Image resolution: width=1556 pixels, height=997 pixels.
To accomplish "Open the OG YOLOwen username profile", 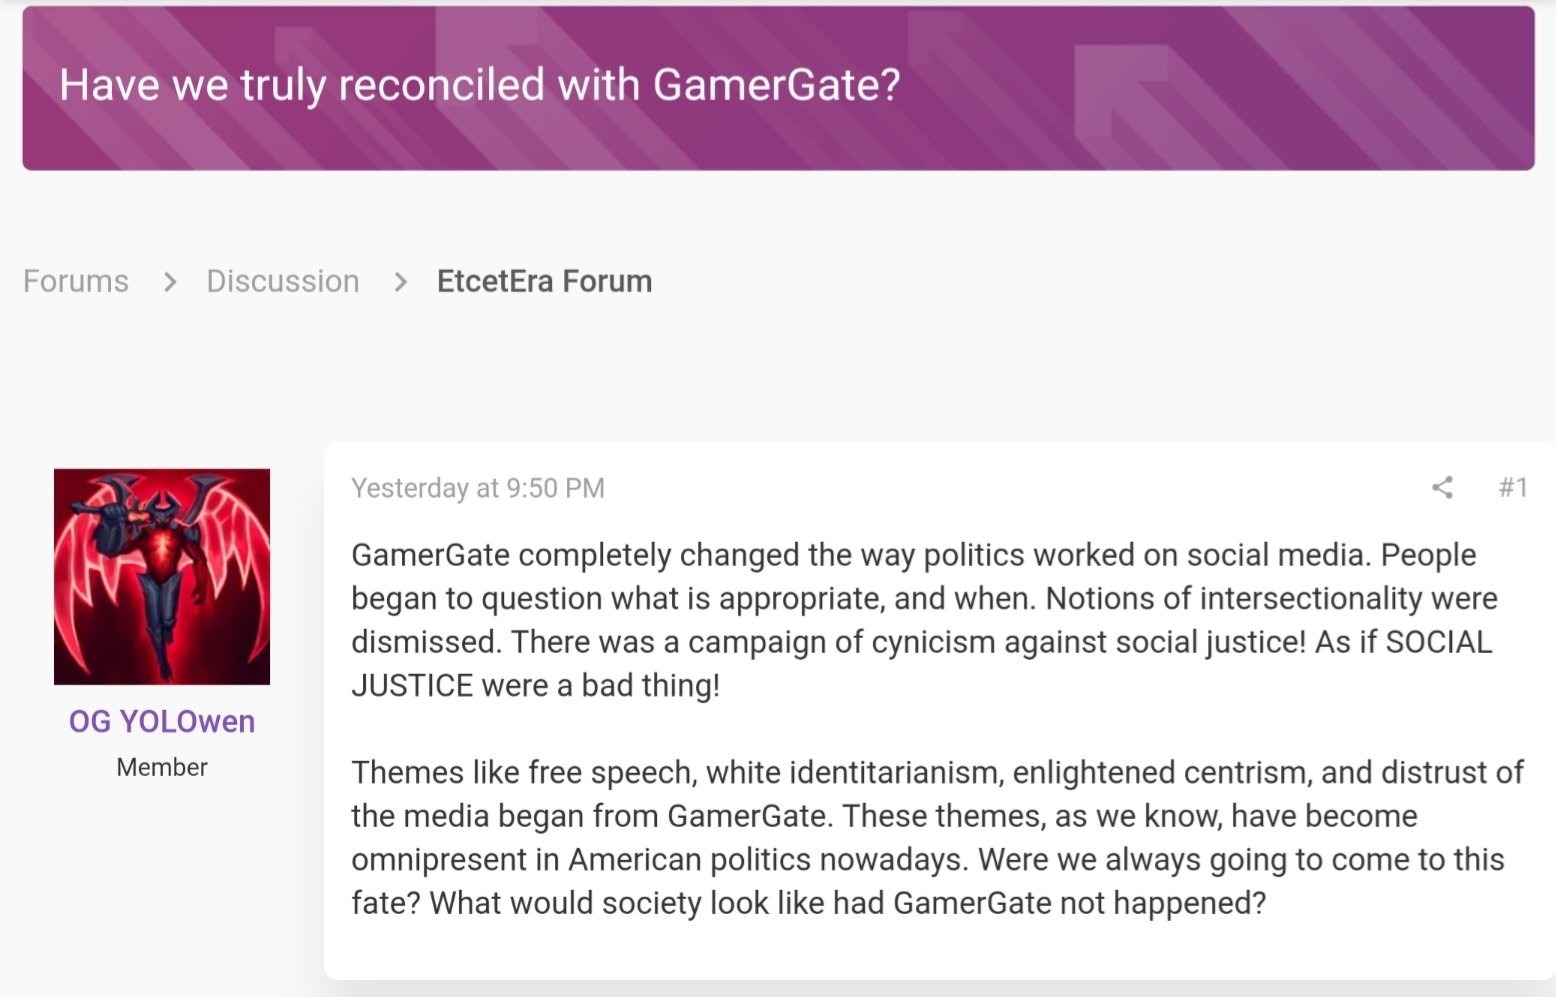I will click(x=162, y=722).
